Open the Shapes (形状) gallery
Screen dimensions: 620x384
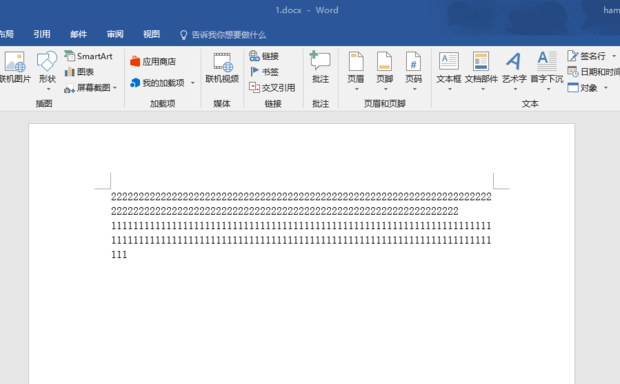pos(47,67)
